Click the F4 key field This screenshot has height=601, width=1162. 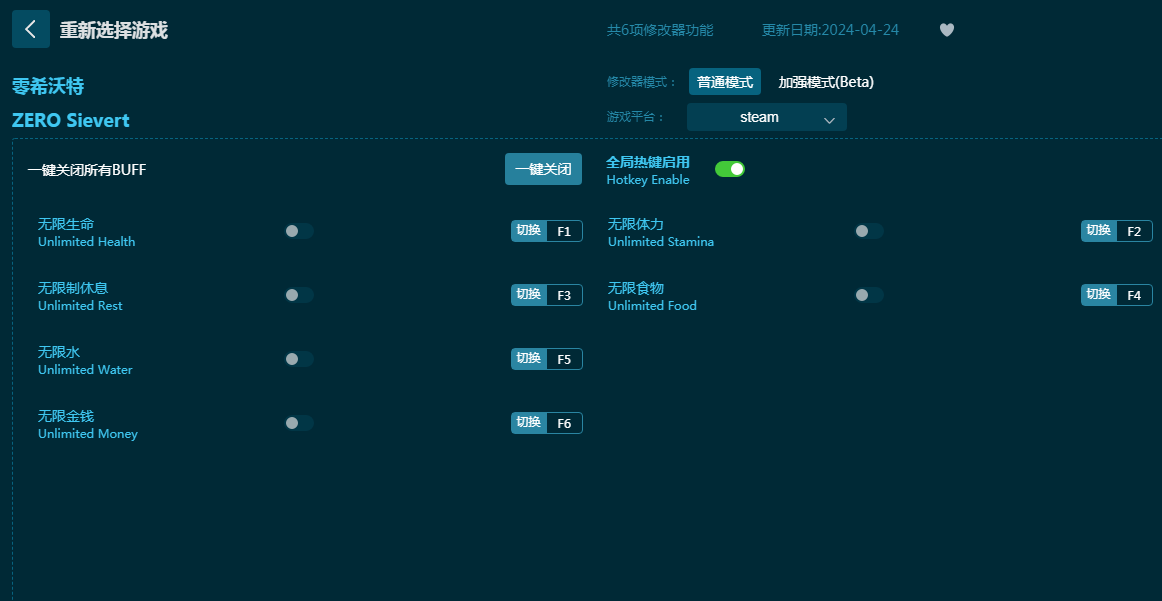pyautogui.click(x=1134, y=295)
